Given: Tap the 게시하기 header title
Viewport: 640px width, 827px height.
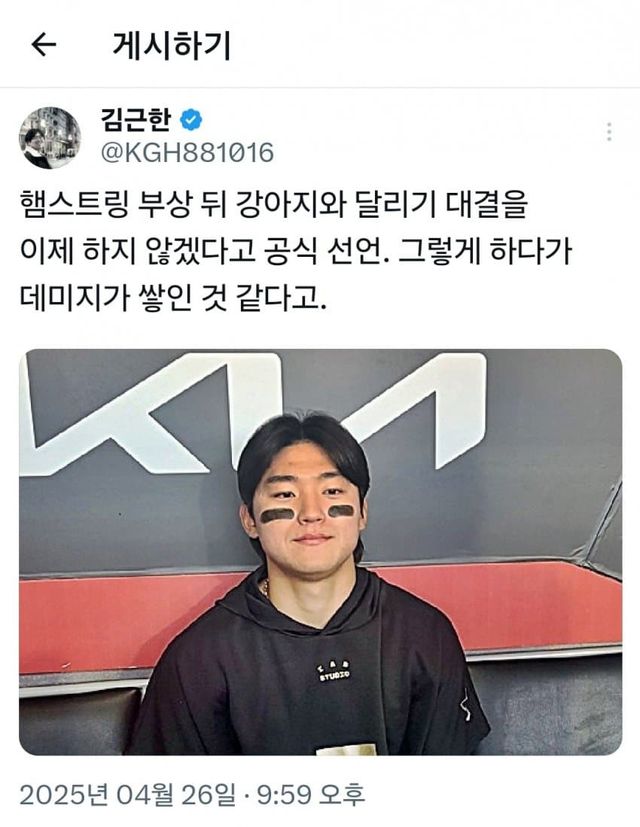Looking at the screenshot, I should (172, 45).
